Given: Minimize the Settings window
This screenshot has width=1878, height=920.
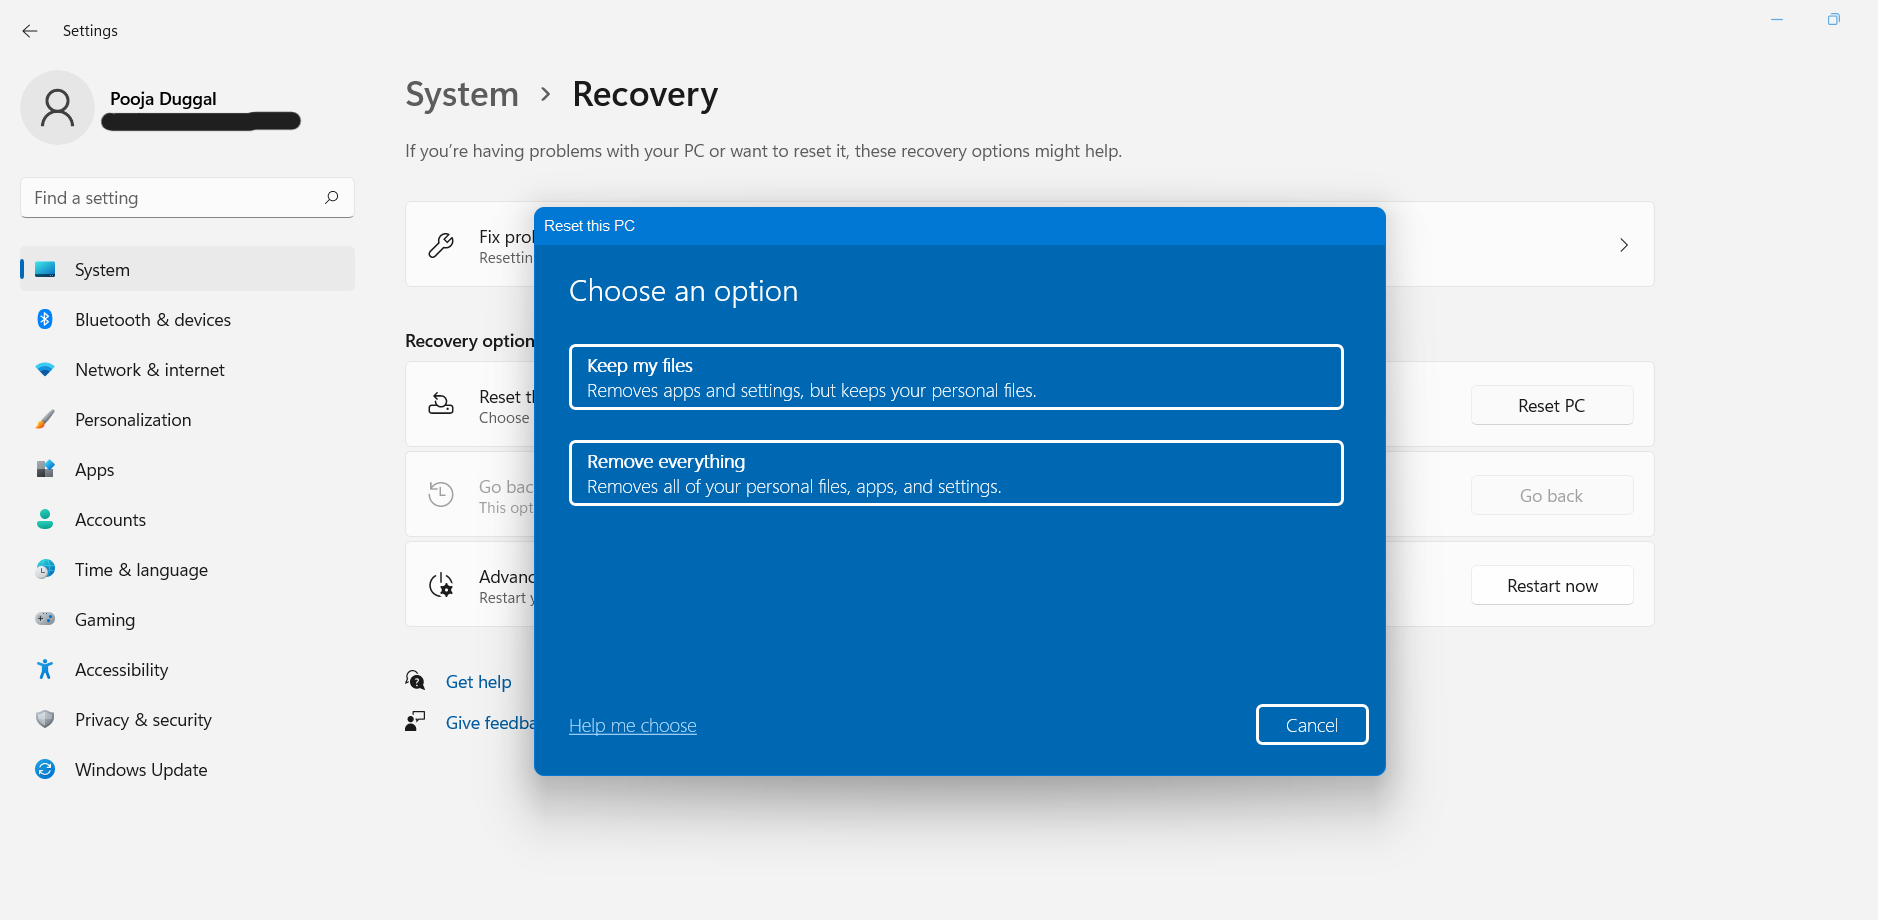Looking at the screenshot, I should point(1777,20).
